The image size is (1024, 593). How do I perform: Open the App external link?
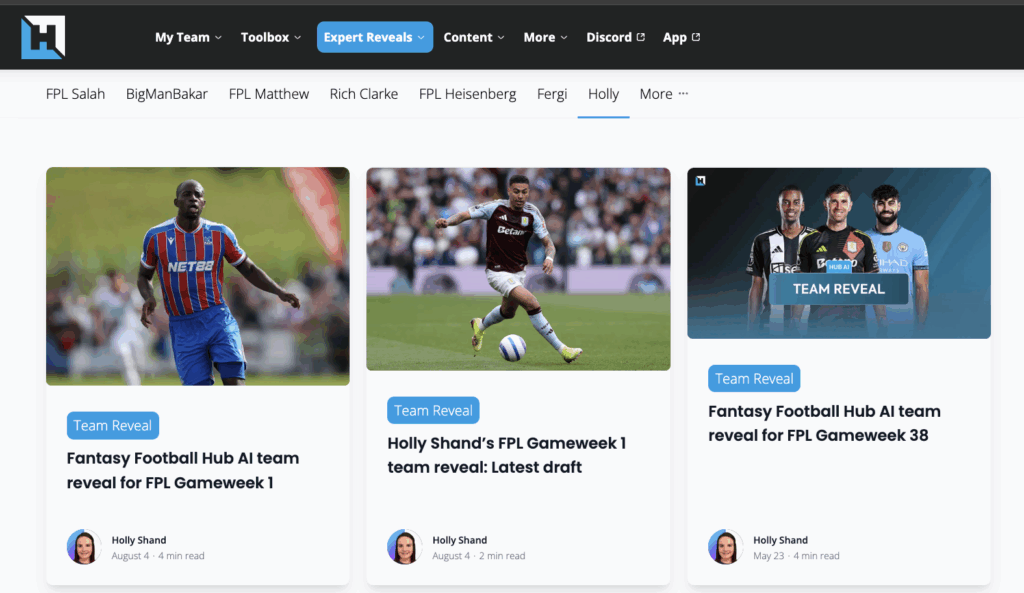[x=681, y=37]
